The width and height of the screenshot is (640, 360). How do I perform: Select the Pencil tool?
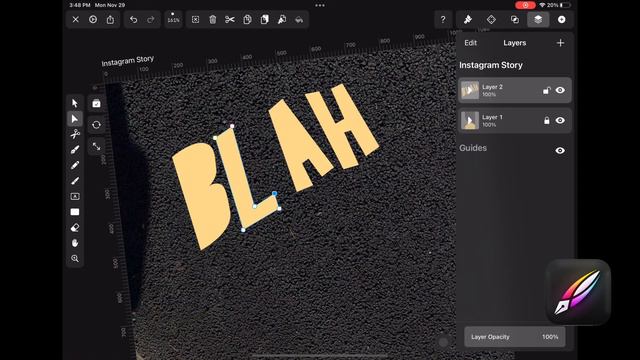[x=75, y=165]
